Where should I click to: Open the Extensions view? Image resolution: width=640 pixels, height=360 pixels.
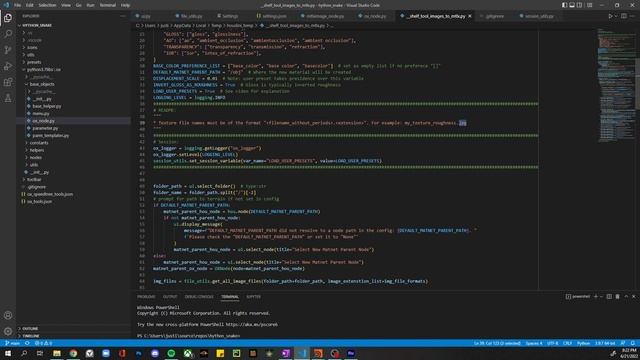(8, 82)
